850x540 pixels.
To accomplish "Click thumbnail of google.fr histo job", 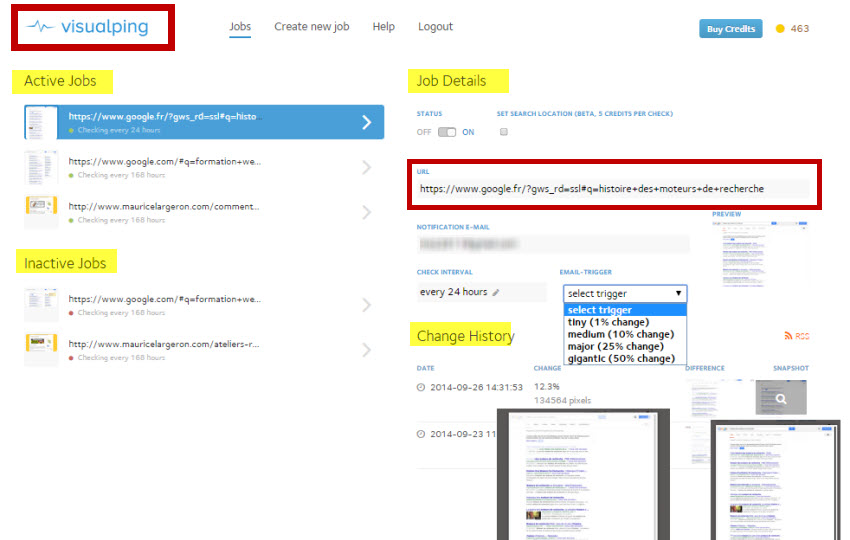I will coord(41,123).
